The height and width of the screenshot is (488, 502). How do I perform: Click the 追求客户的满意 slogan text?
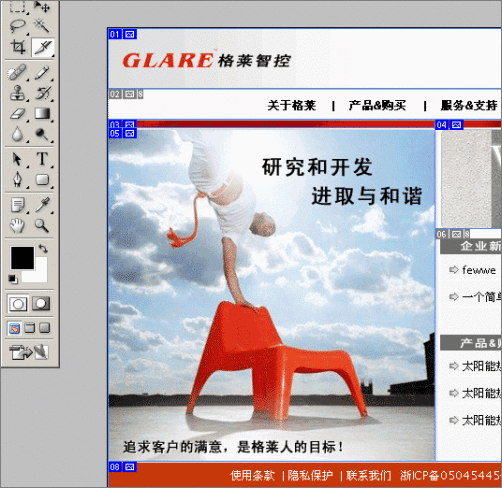[x=173, y=447]
